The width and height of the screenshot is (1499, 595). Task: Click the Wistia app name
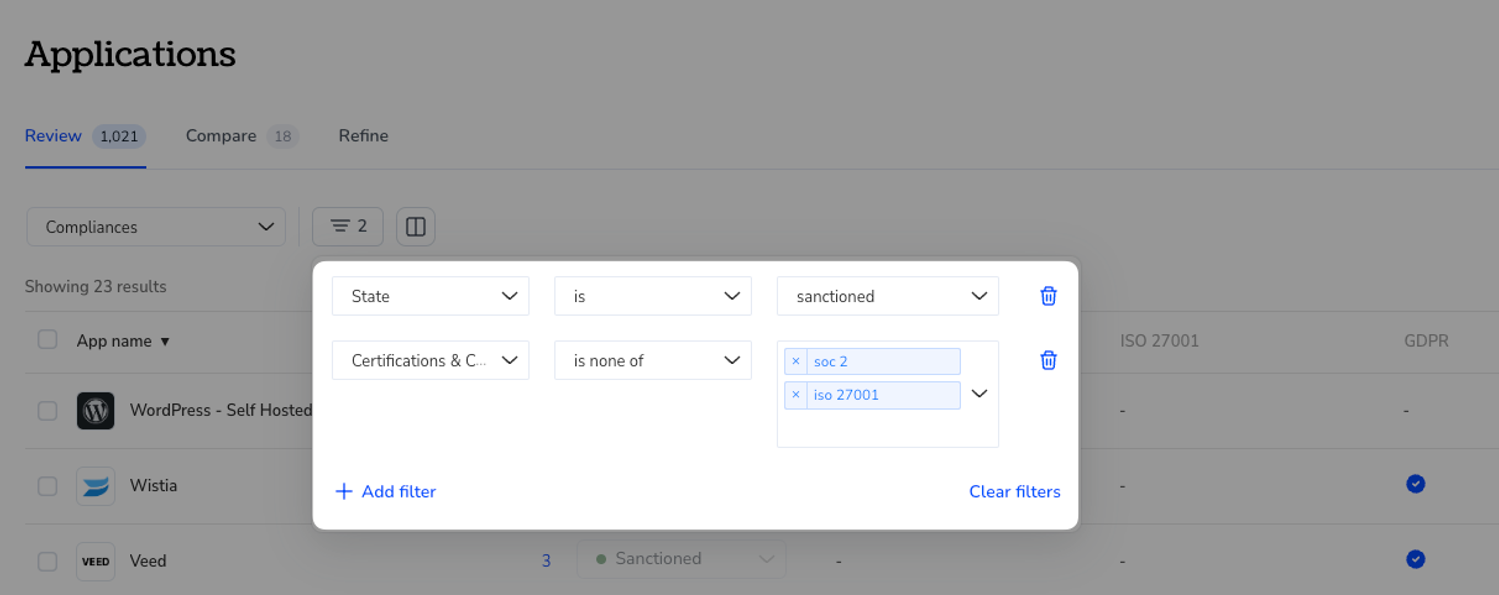(x=153, y=486)
